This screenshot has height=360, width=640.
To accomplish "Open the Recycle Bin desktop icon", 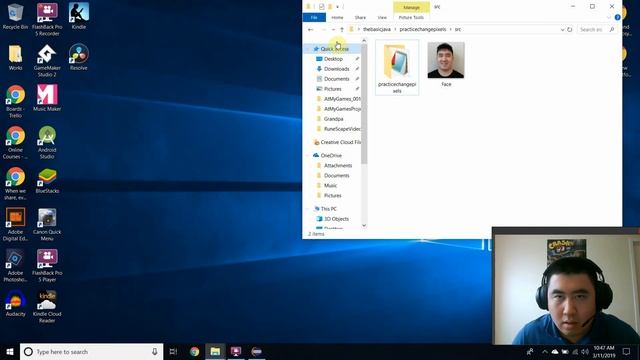I will click(x=15, y=16).
